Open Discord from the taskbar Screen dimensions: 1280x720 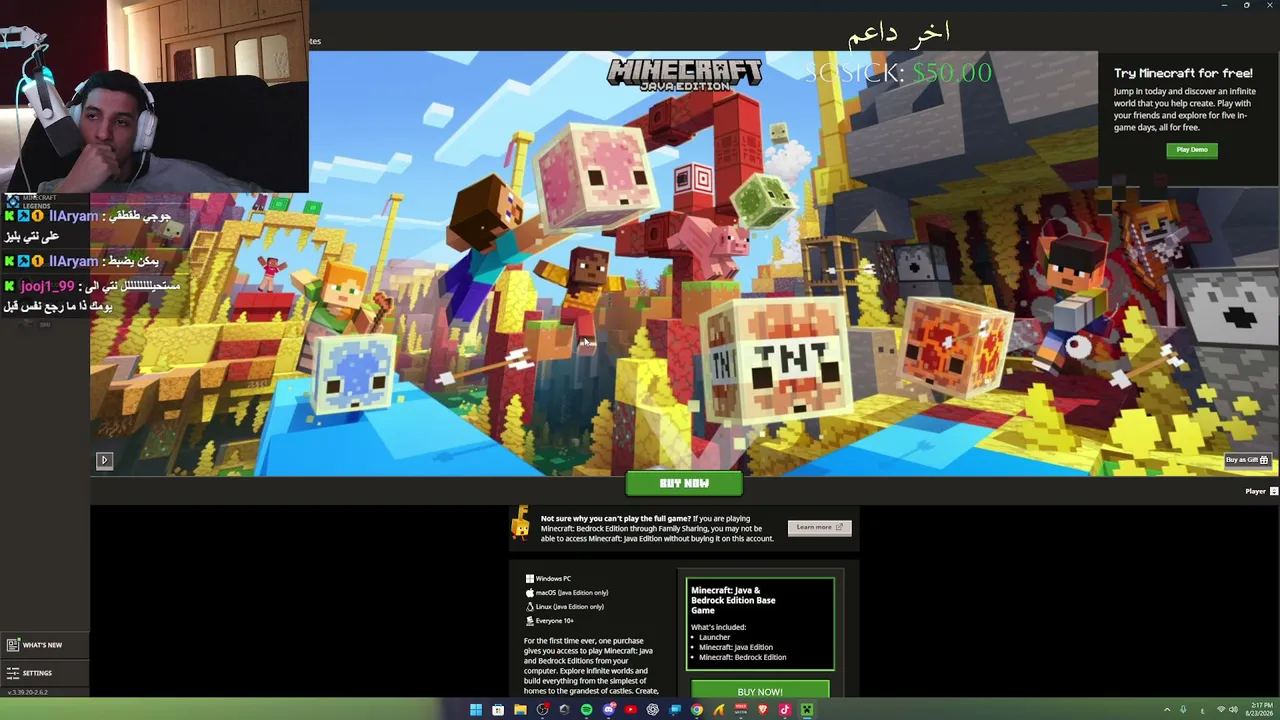608,710
